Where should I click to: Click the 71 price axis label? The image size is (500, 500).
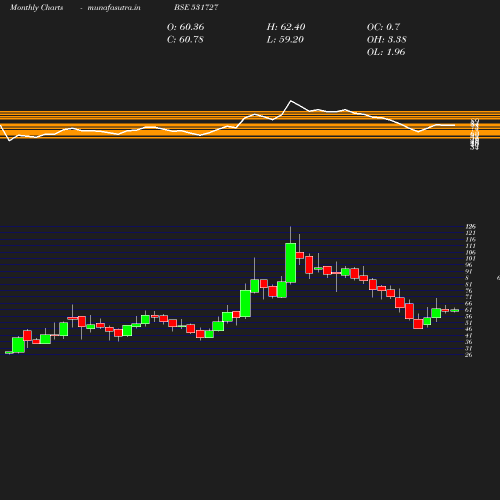click(469, 297)
